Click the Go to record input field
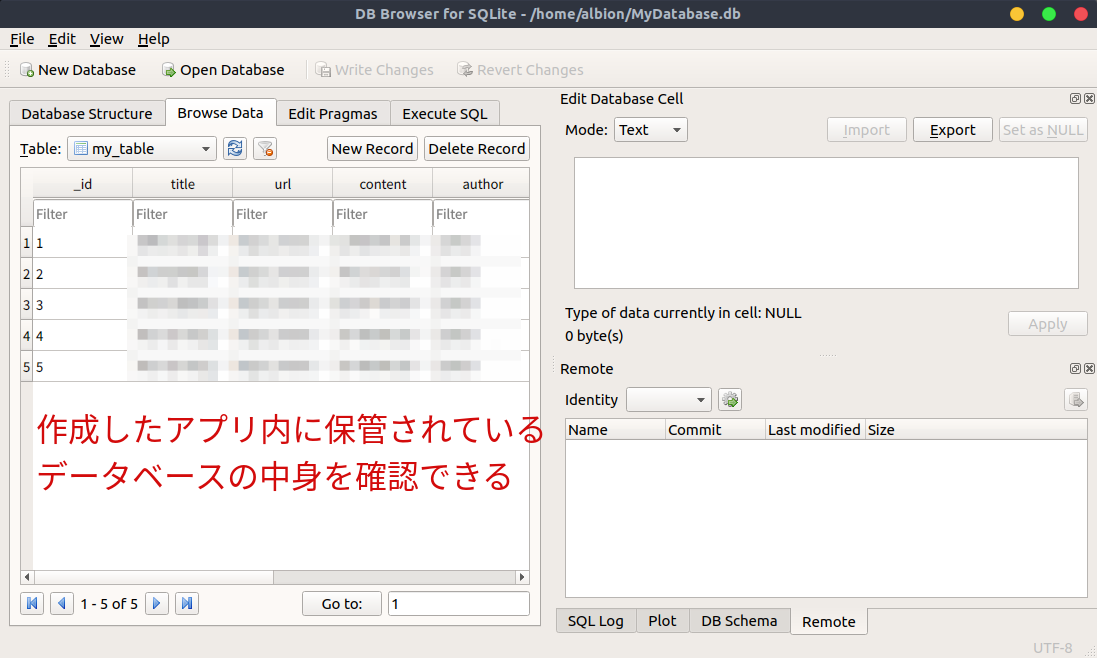The image size is (1097, 658). point(458,603)
